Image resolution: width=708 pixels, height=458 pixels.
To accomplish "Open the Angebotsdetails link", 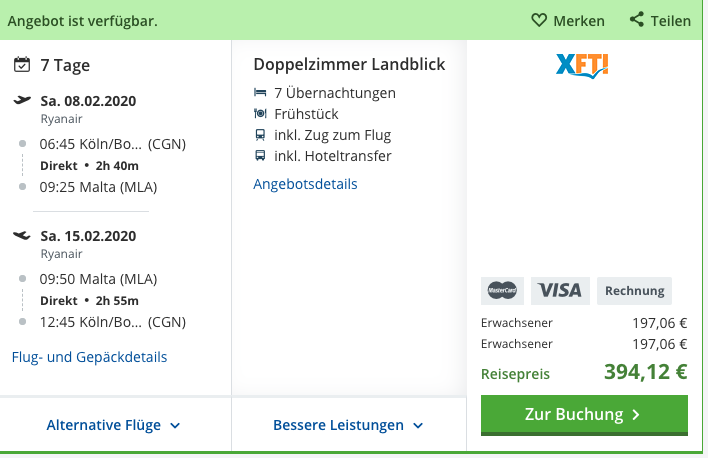I will click(x=305, y=184).
